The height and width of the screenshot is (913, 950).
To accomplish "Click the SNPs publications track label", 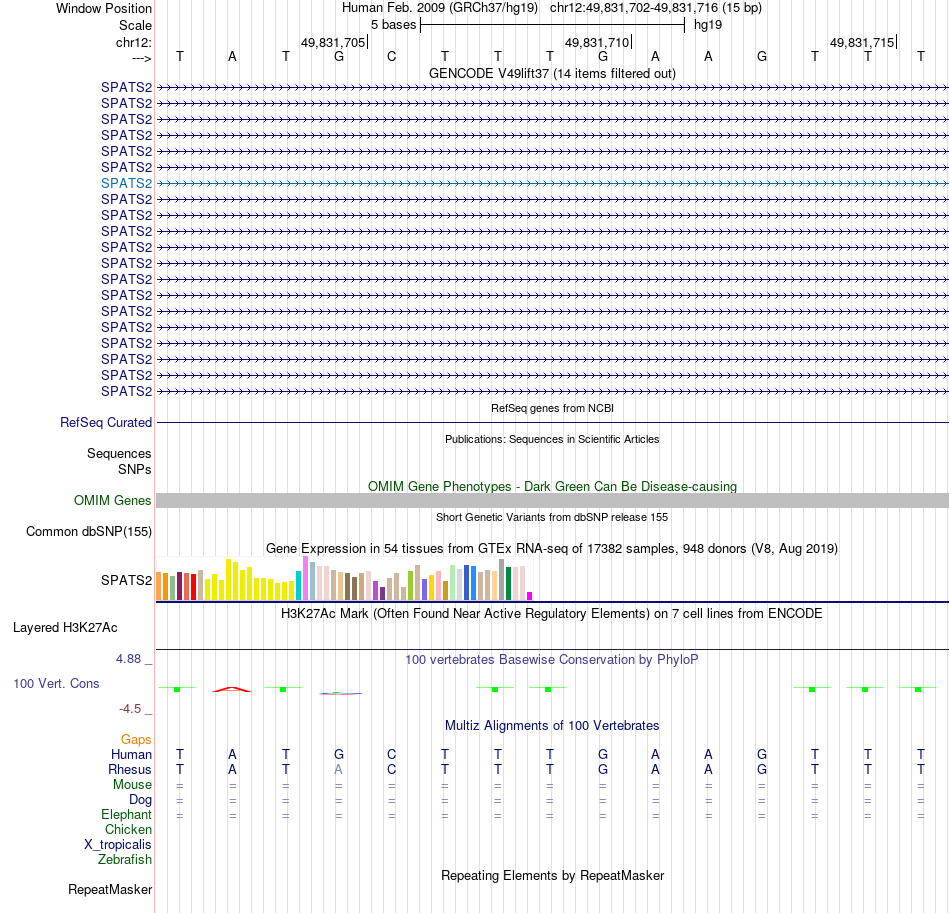I will [135, 469].
